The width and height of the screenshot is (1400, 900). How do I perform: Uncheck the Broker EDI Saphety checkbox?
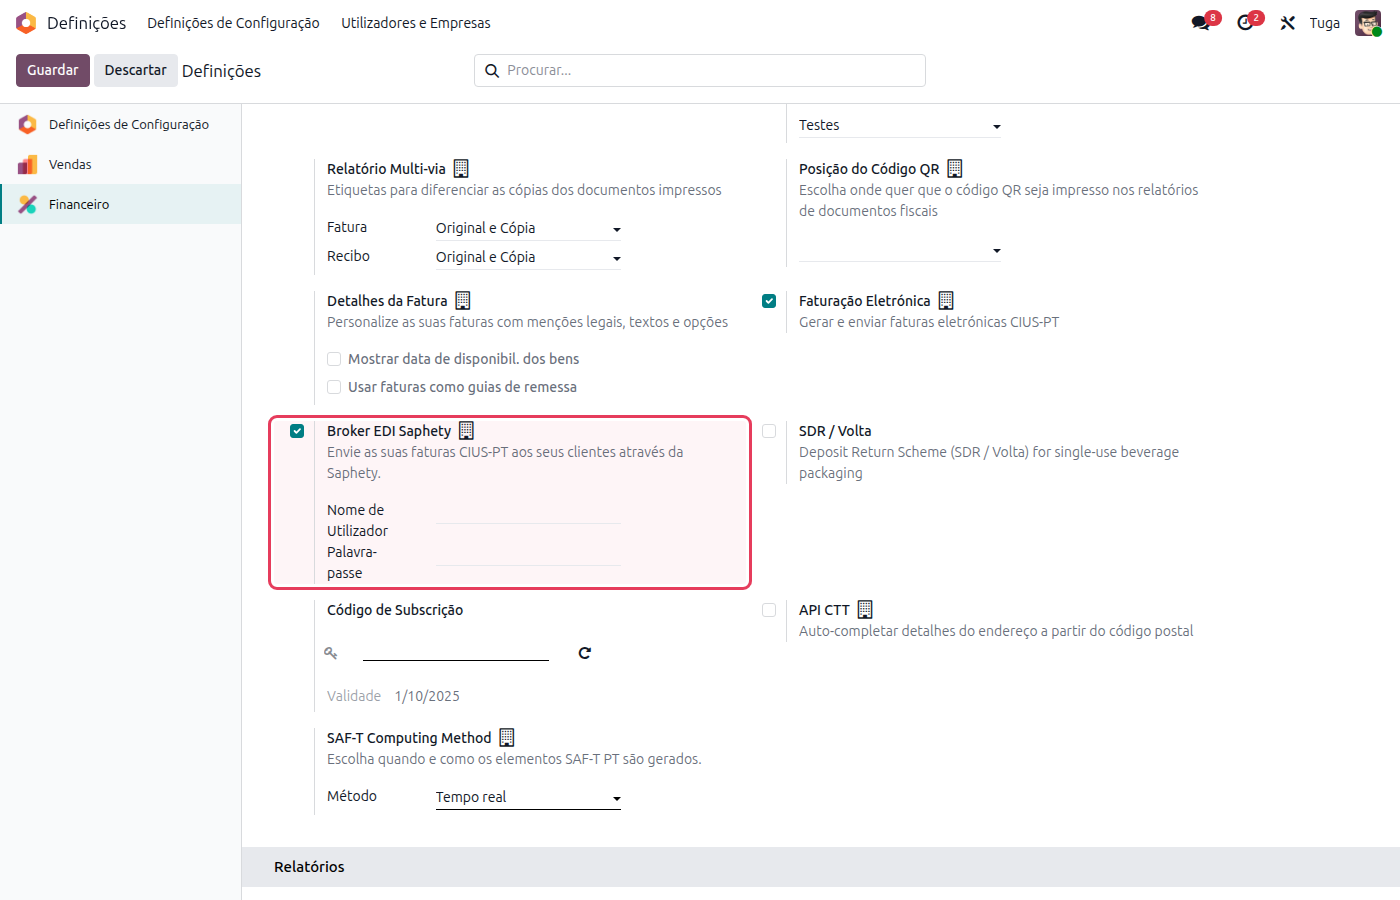[x=297, y=431]
